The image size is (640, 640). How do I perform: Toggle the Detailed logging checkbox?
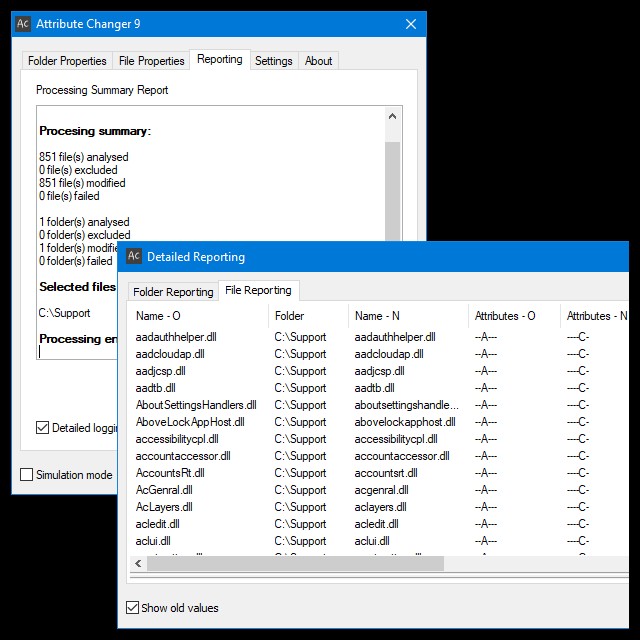pos(42,428)
